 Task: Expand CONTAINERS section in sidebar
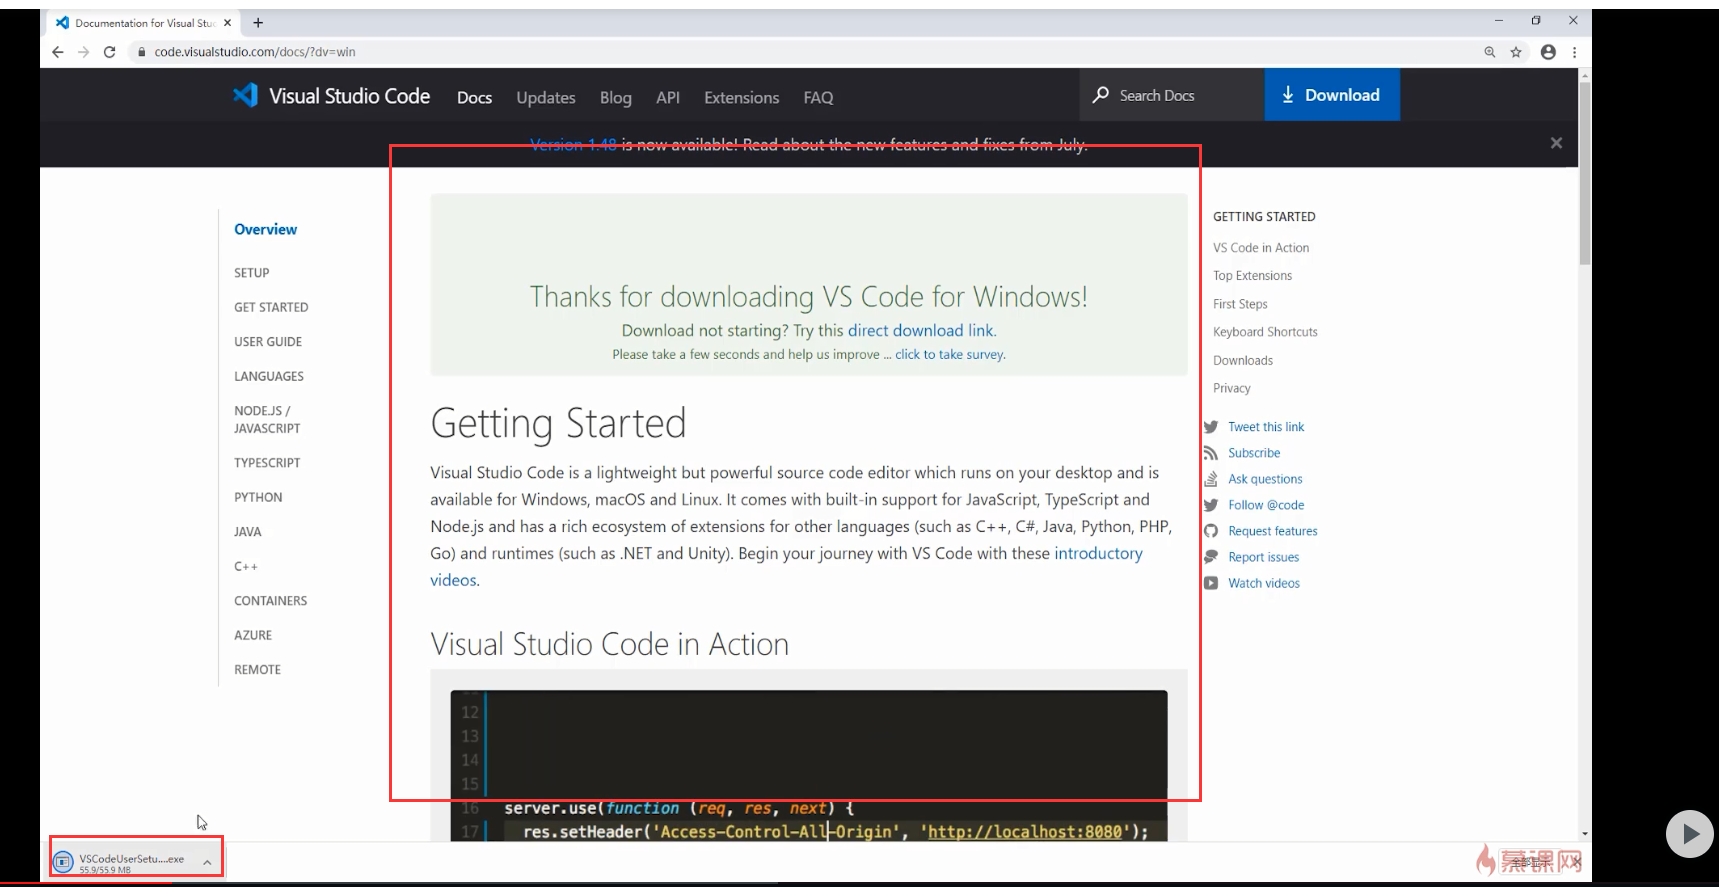coord(271,601)
